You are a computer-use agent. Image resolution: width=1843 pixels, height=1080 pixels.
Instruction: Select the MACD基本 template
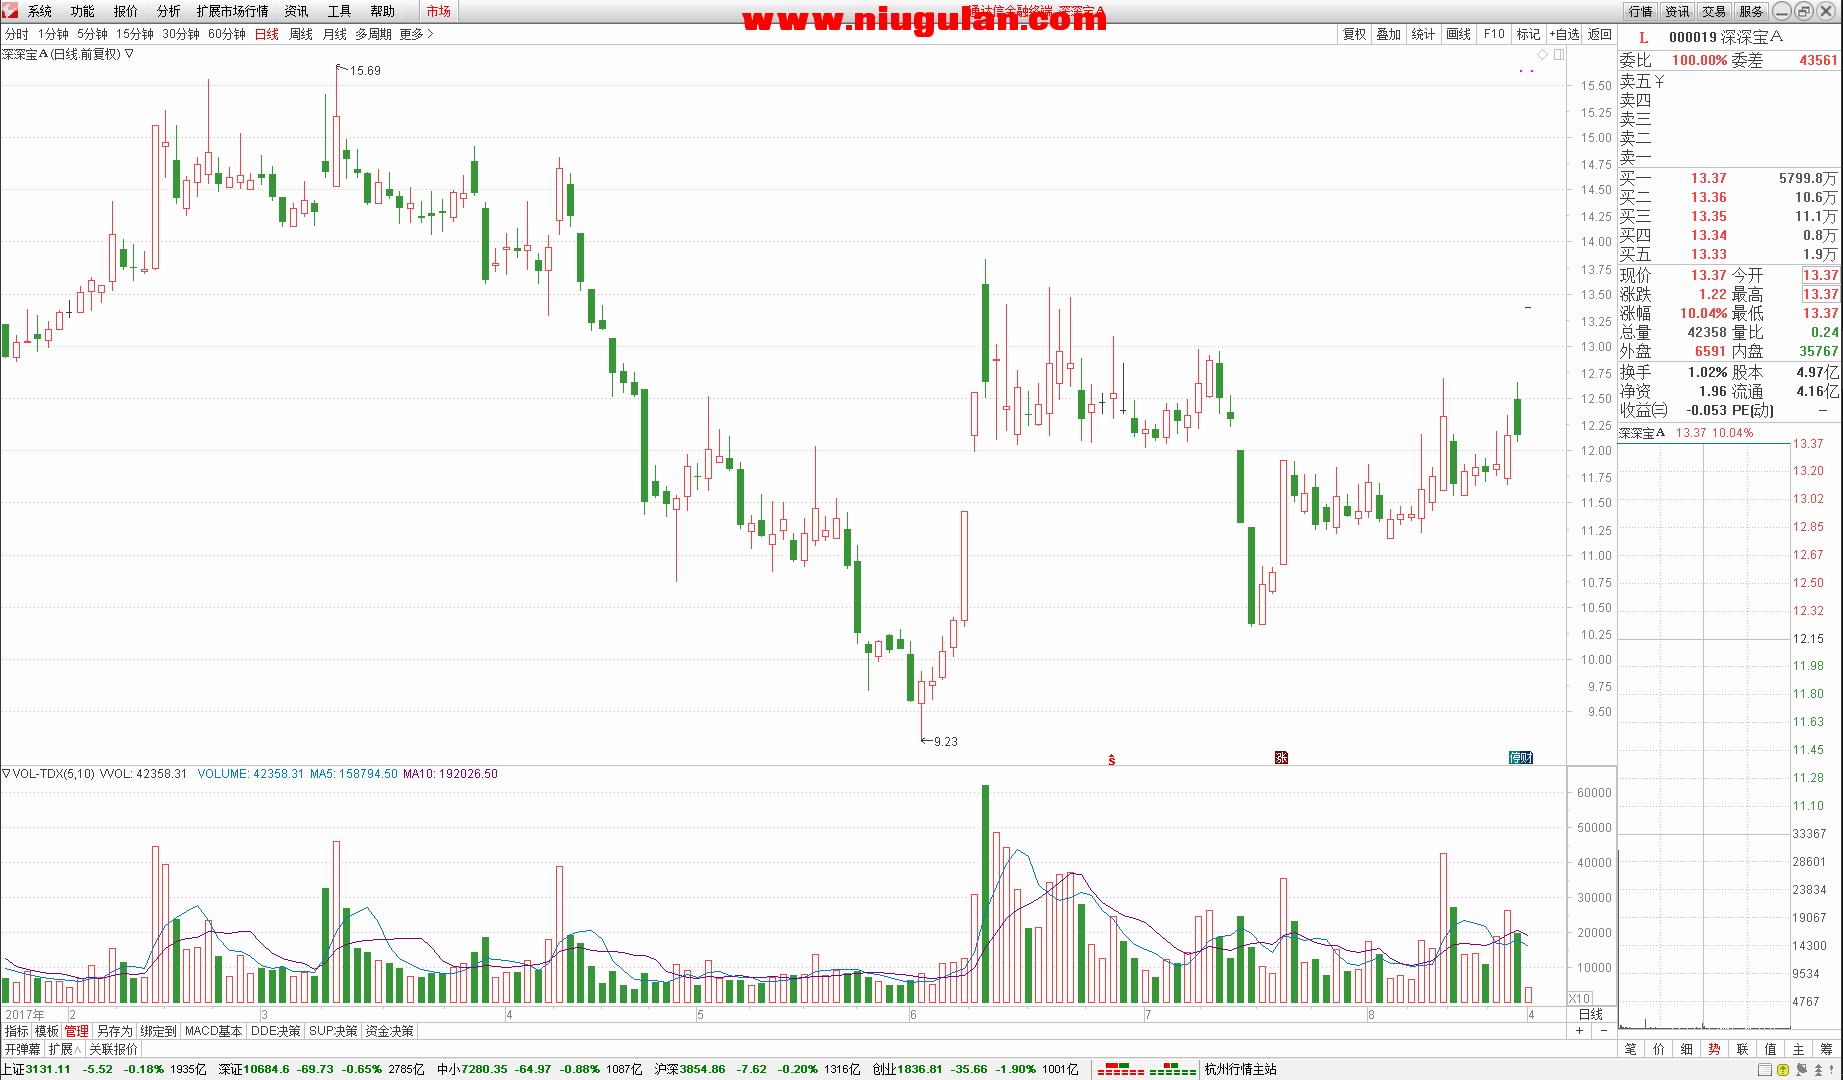(x=214, y=1031)
